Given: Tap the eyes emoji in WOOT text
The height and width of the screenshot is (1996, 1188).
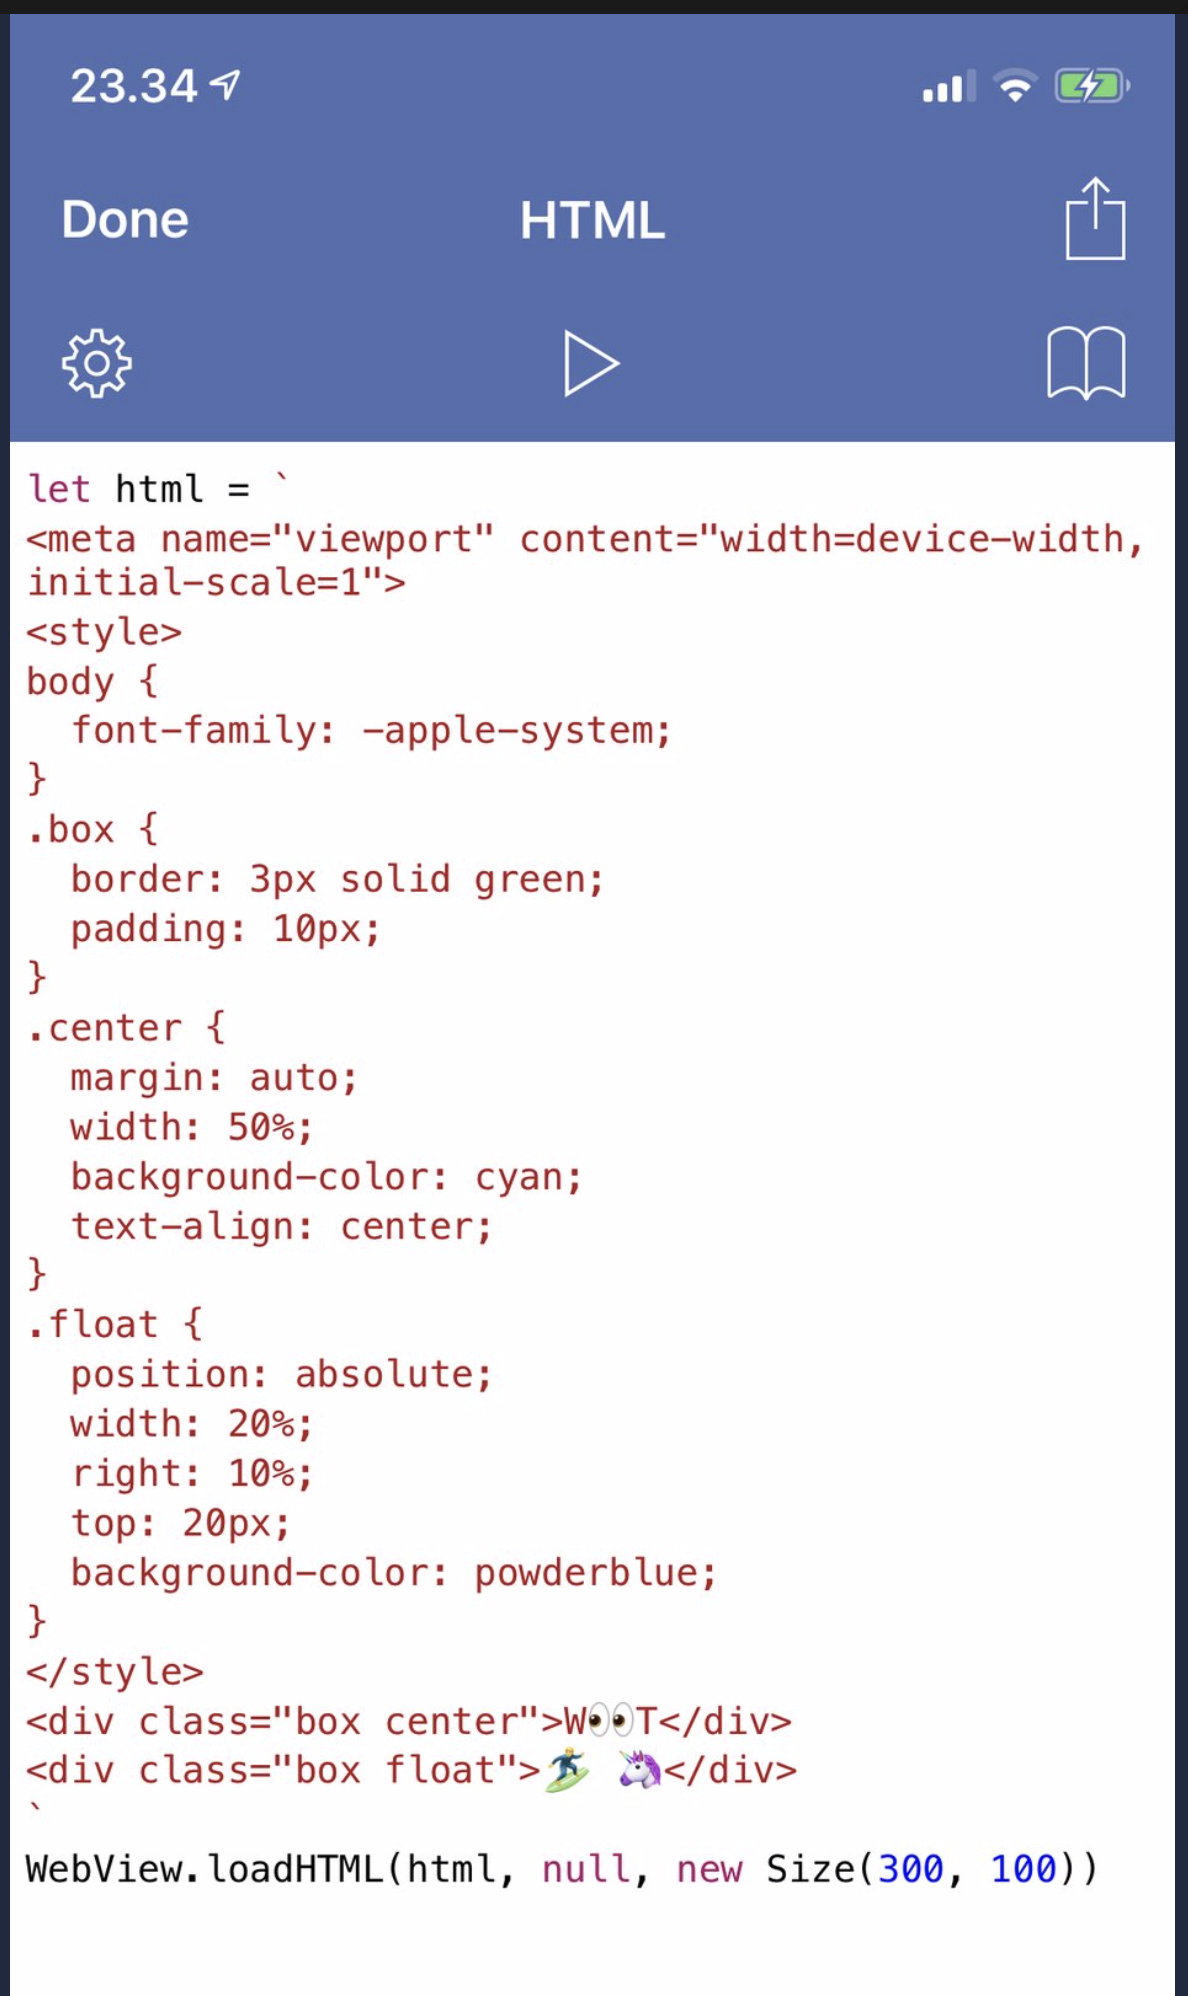Looking at the screenshot, I should click(611, 1721).
